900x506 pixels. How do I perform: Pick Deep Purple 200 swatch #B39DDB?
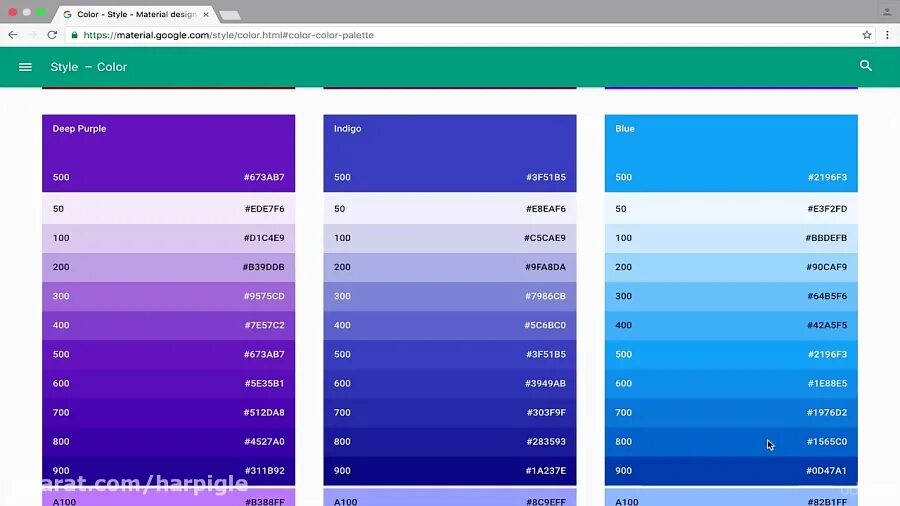coord(168,267)
